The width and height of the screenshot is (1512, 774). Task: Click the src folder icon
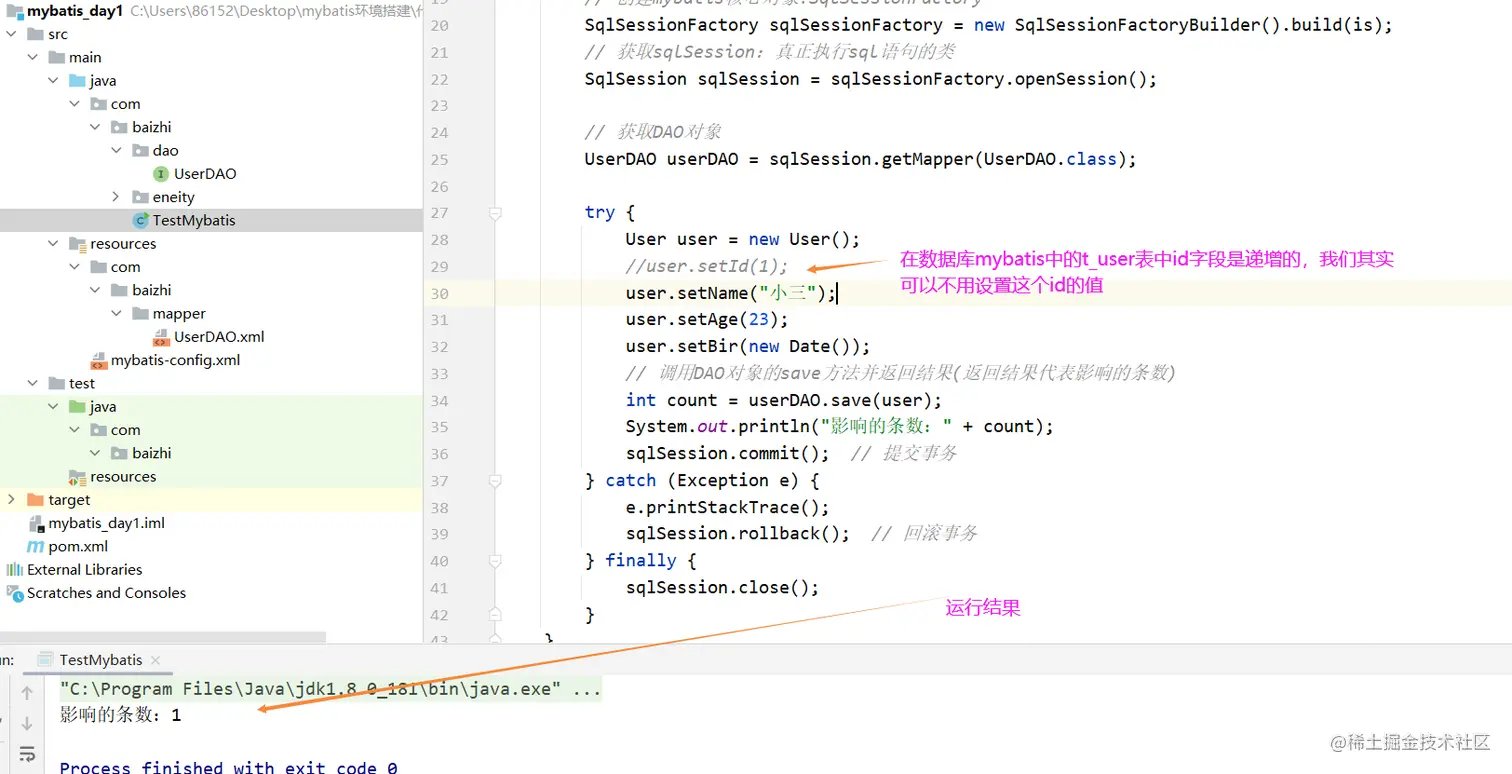pyautogui.click(x=35, y=34)
